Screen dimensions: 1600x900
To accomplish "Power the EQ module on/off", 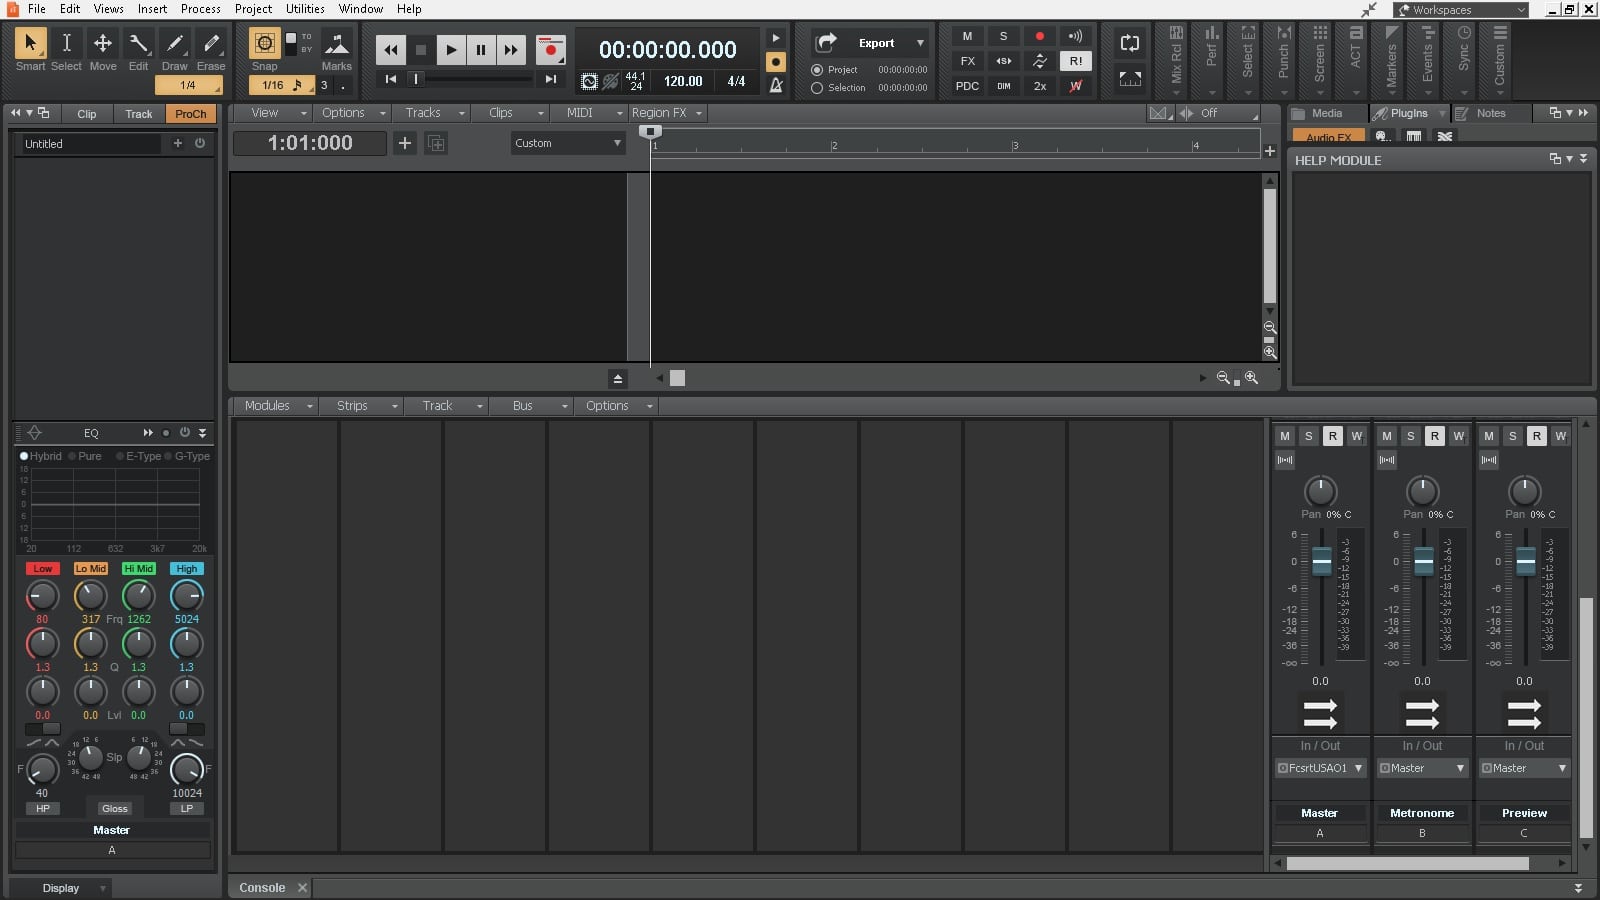I will [x=184, y=433].
